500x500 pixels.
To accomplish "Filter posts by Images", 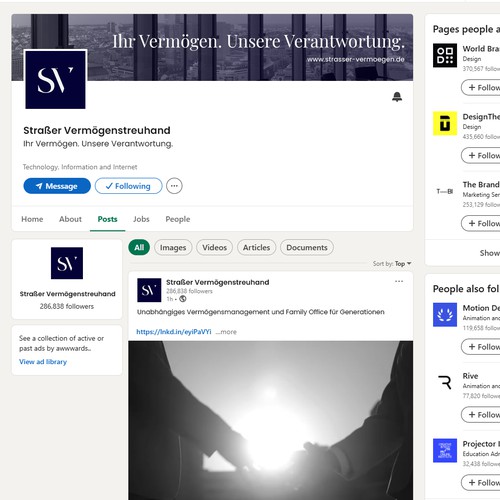I will tap(173, 247).
